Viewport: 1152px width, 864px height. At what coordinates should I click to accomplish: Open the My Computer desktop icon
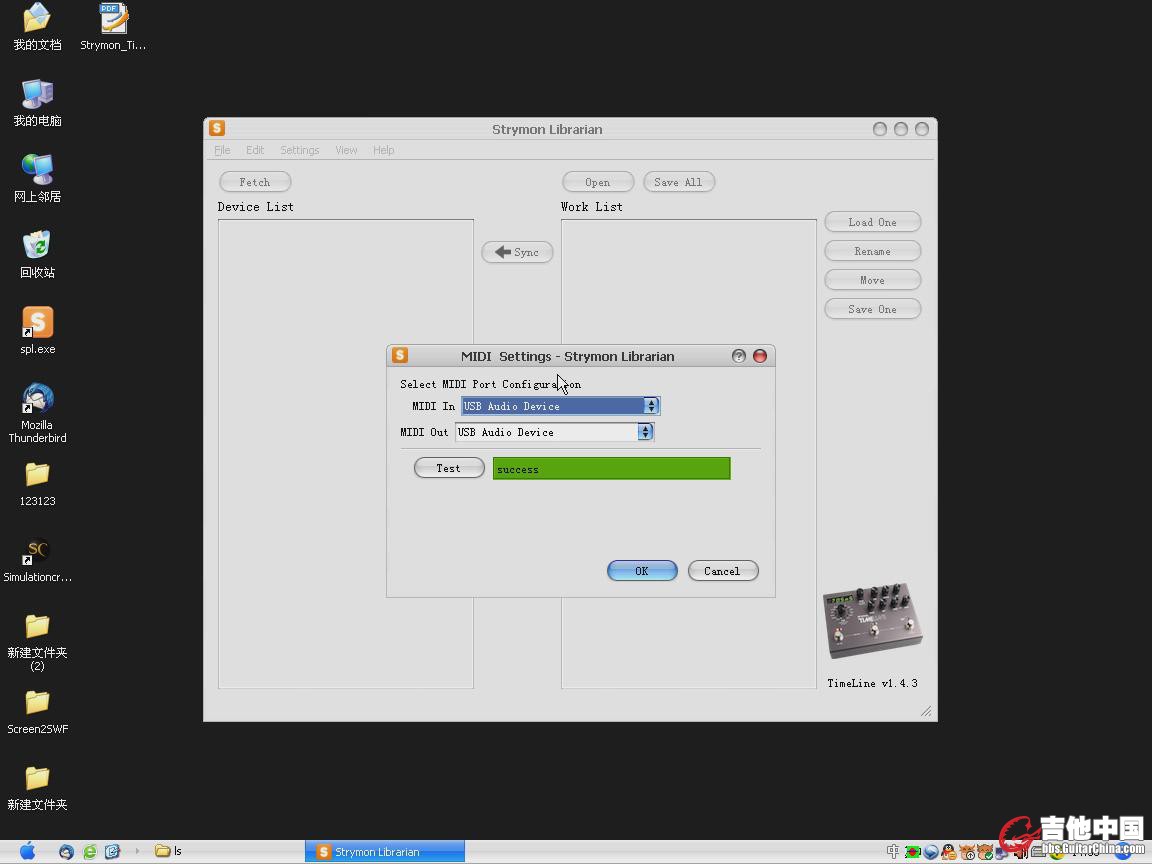(37, 95)
